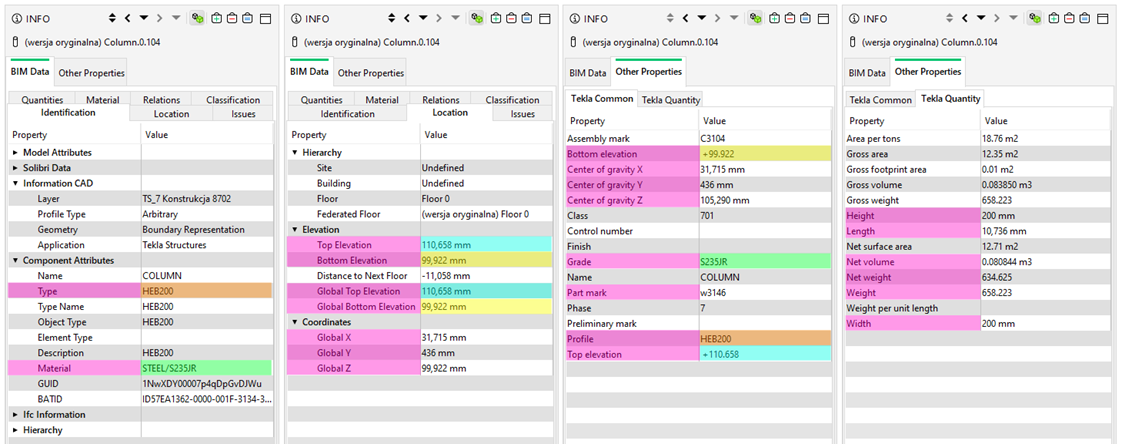Click the window layout icon in the Tekla Quantity panel
This screenshot has width=1122, height=444.
tap(1103, 18)
